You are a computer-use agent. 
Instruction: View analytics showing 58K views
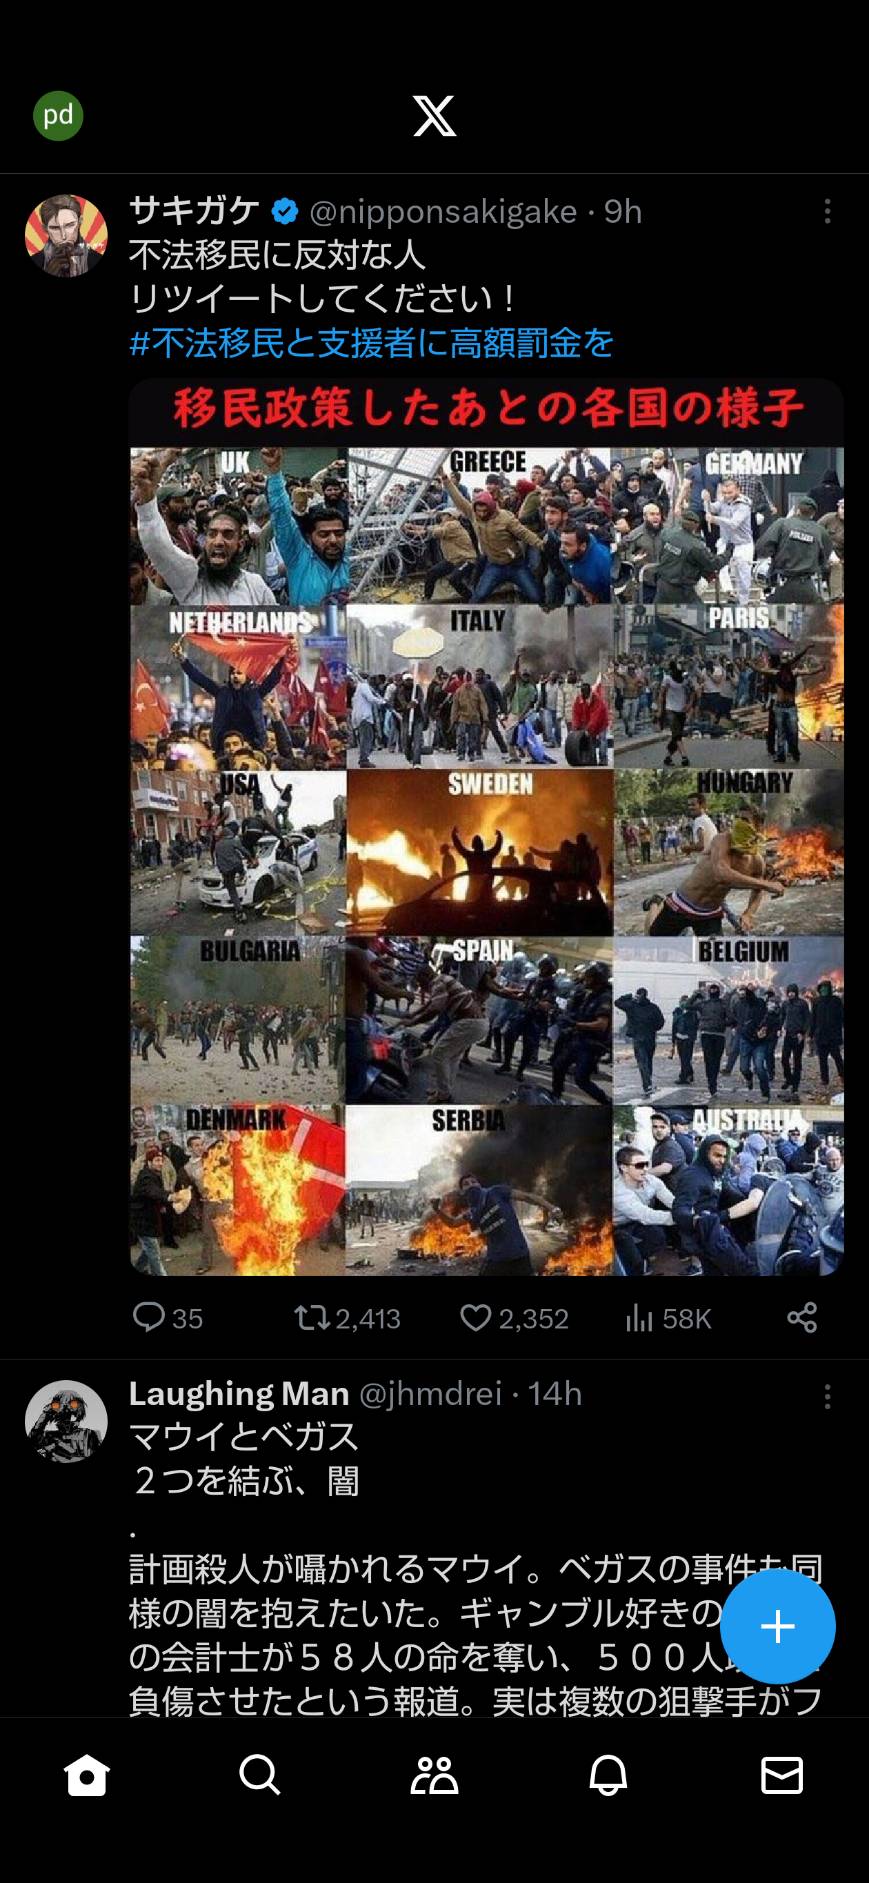[668, 1318]
